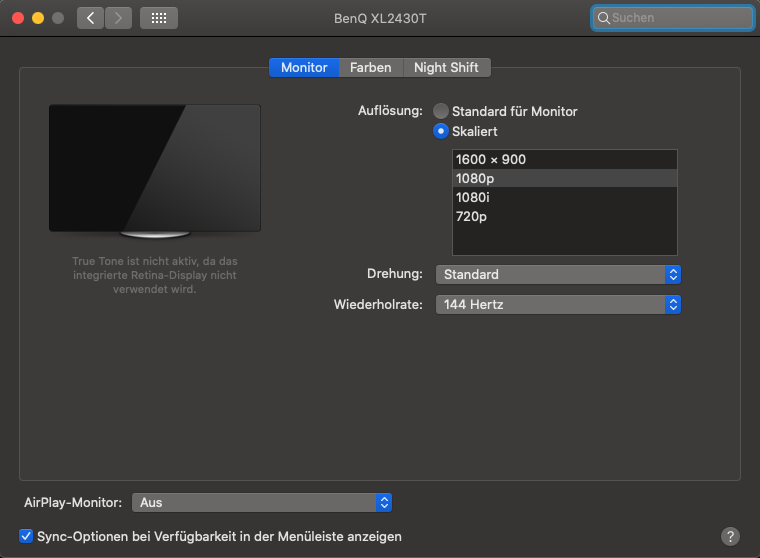Open the AirPlay-Monitor dropdown
This screenshot has height=558, width=760.
(262, 503)
